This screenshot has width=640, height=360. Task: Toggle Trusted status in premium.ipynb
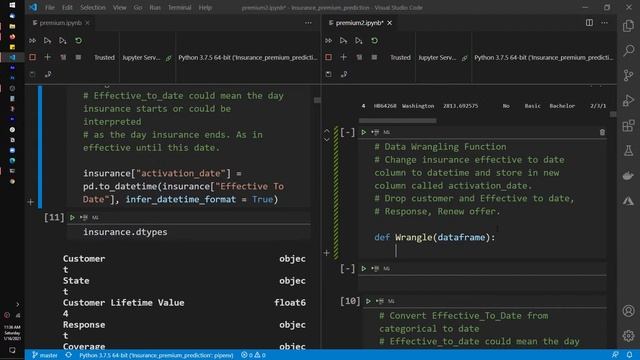click(x=104, y=58)
